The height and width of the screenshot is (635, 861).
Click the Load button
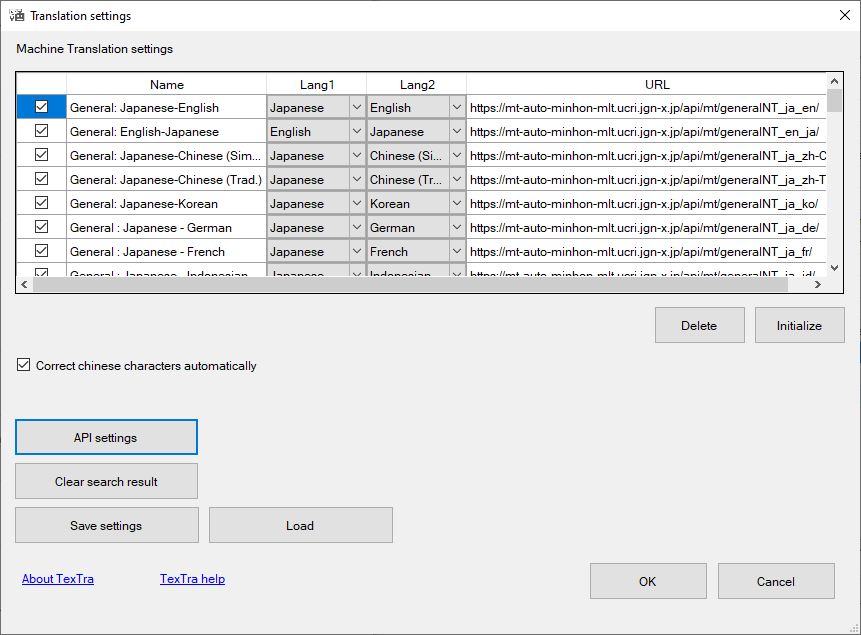300,525
